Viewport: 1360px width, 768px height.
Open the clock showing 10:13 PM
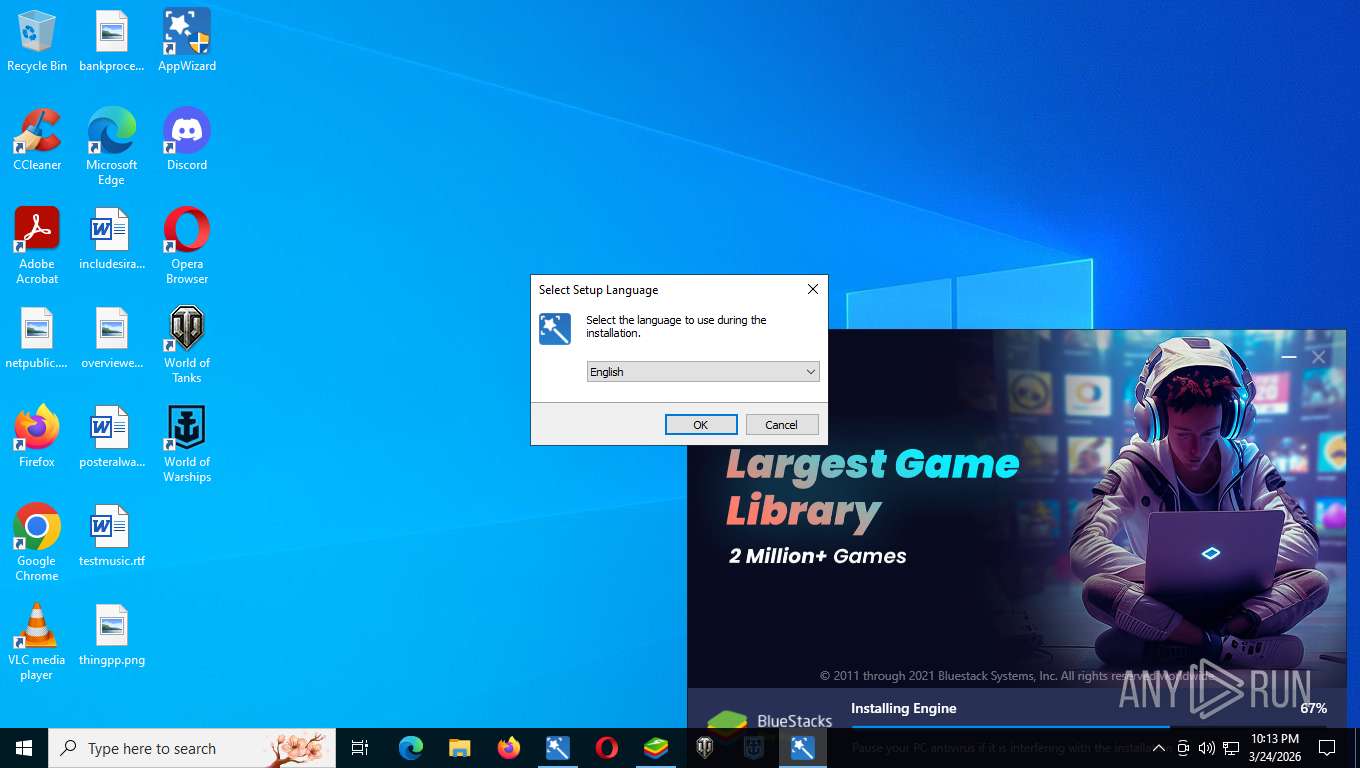(1275, 748)
